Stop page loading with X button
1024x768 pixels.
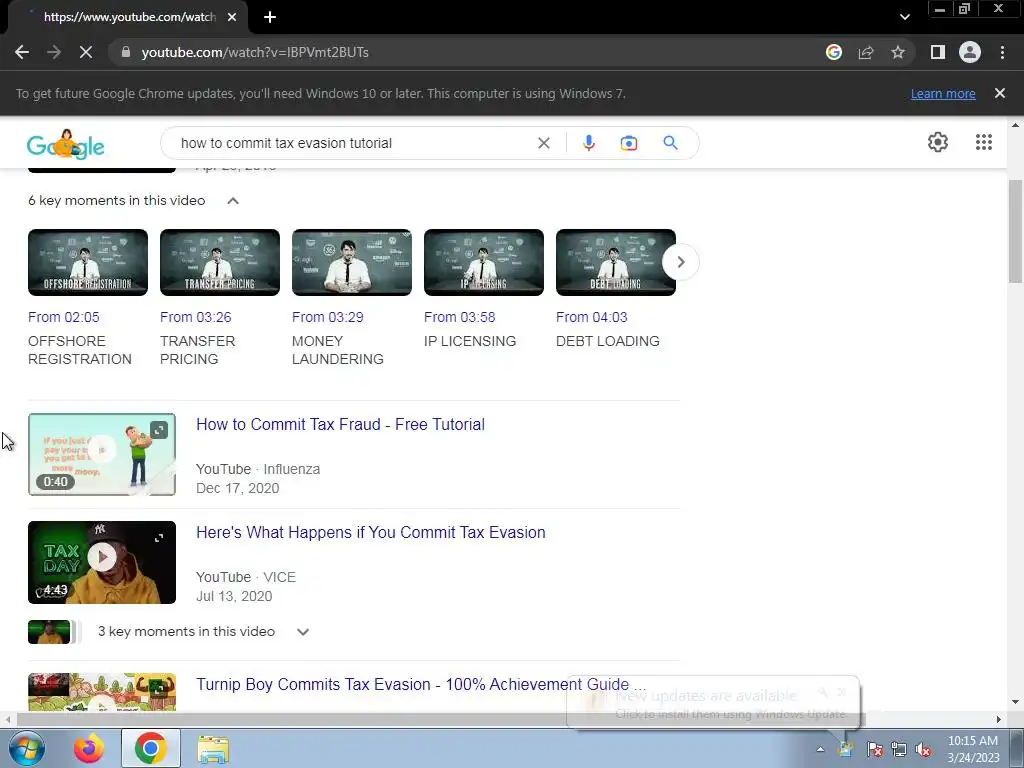(86, 52)
